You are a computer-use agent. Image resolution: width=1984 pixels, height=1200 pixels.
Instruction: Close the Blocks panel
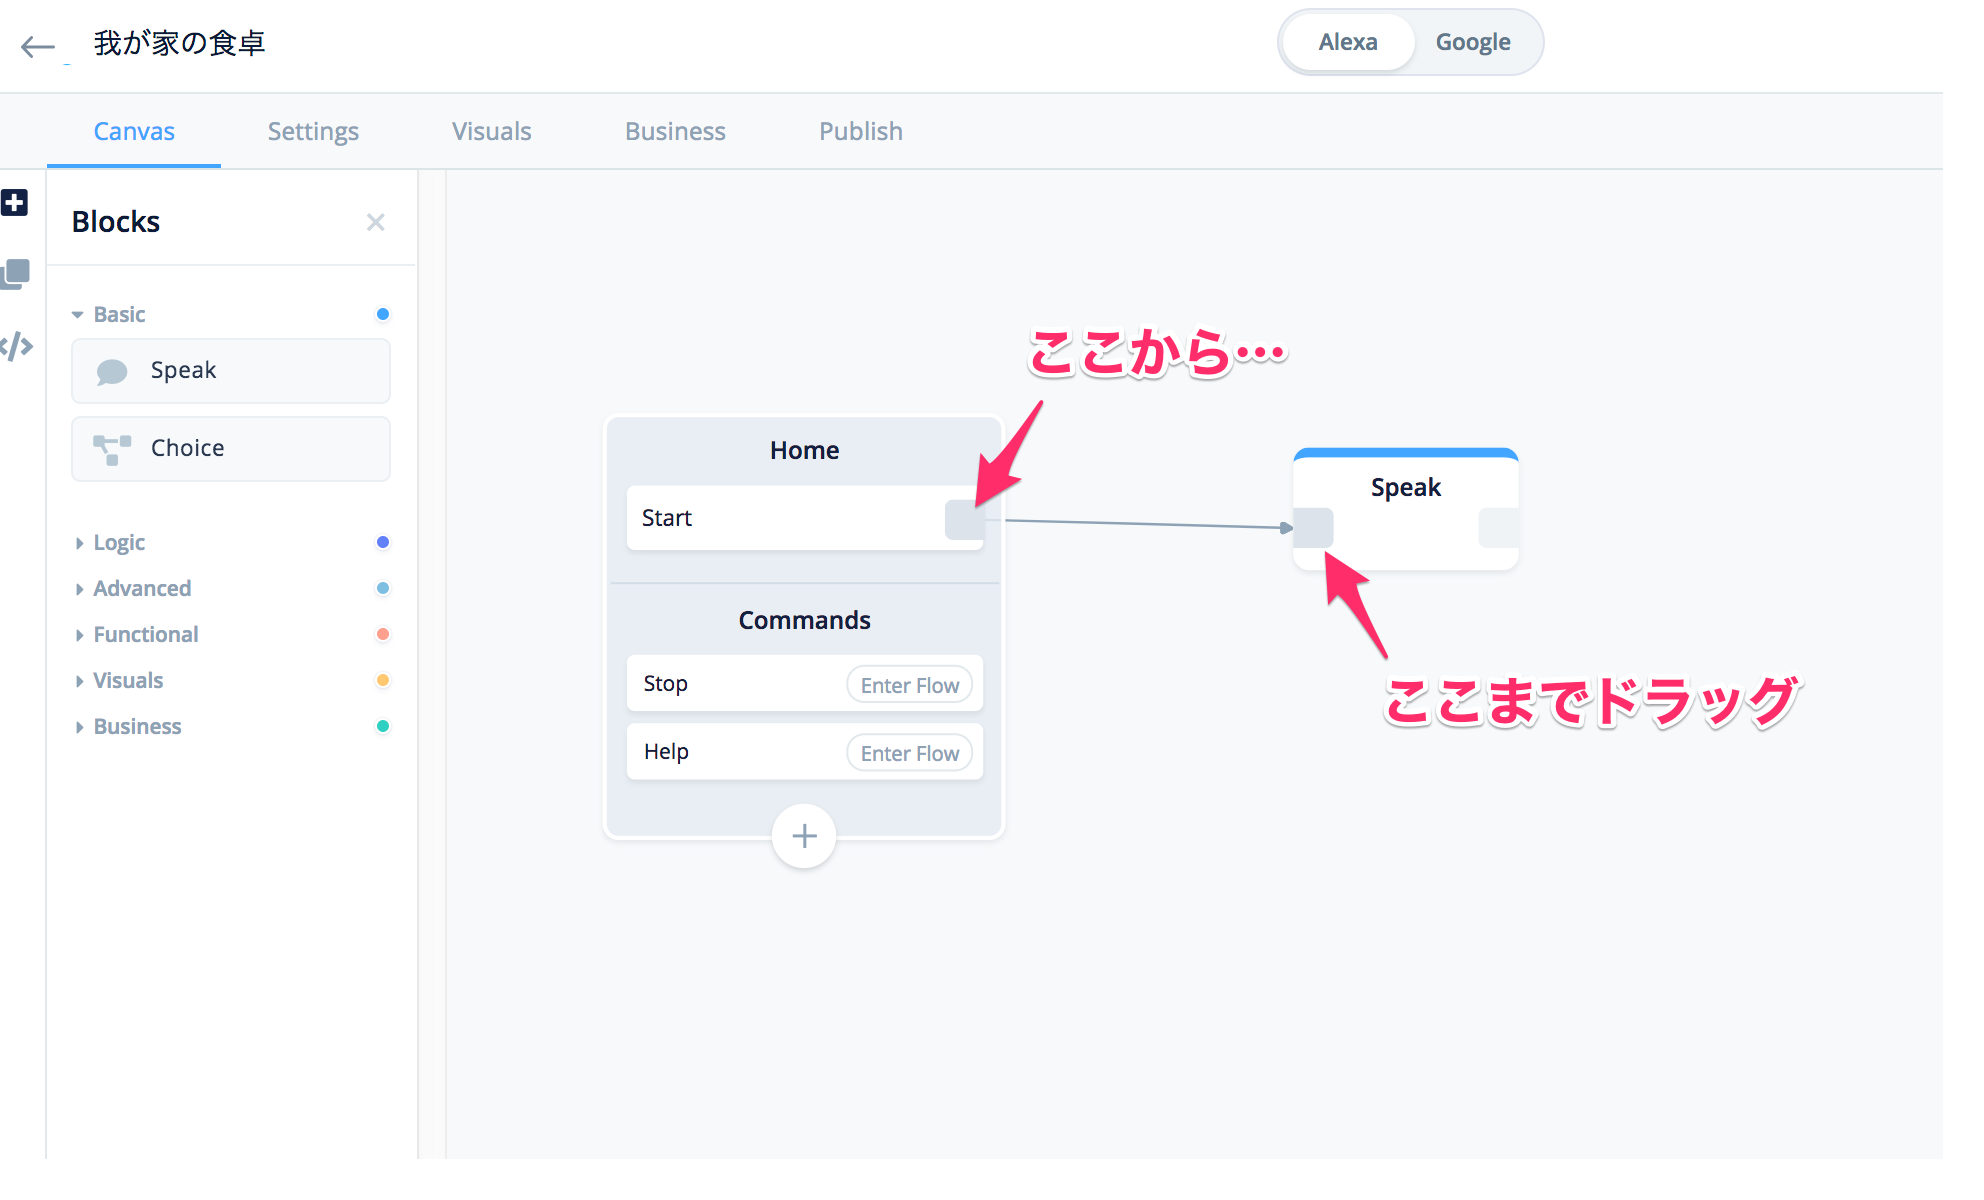tap(375, 222)
